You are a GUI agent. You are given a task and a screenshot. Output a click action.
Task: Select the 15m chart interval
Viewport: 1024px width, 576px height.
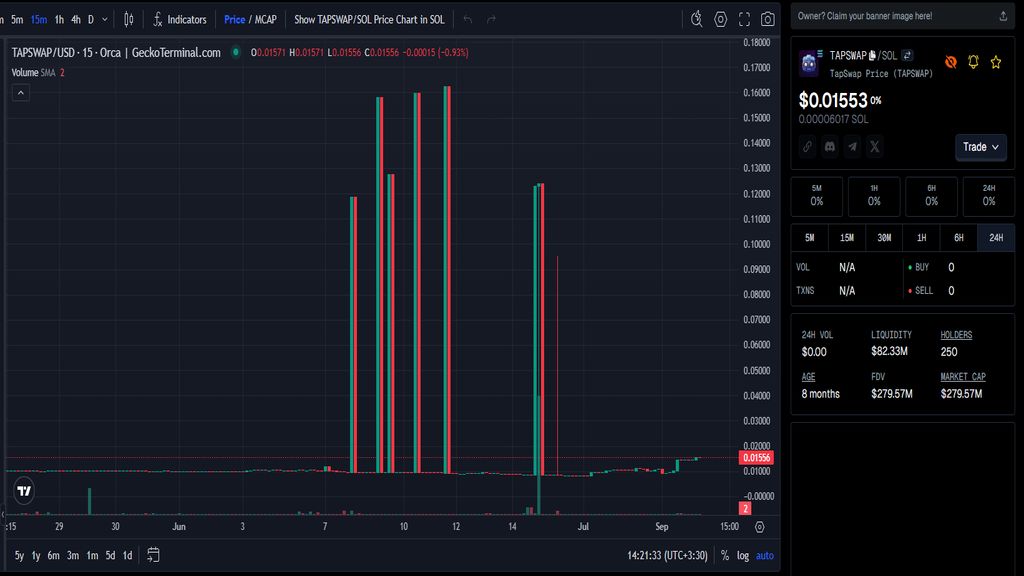pos(39,20)
